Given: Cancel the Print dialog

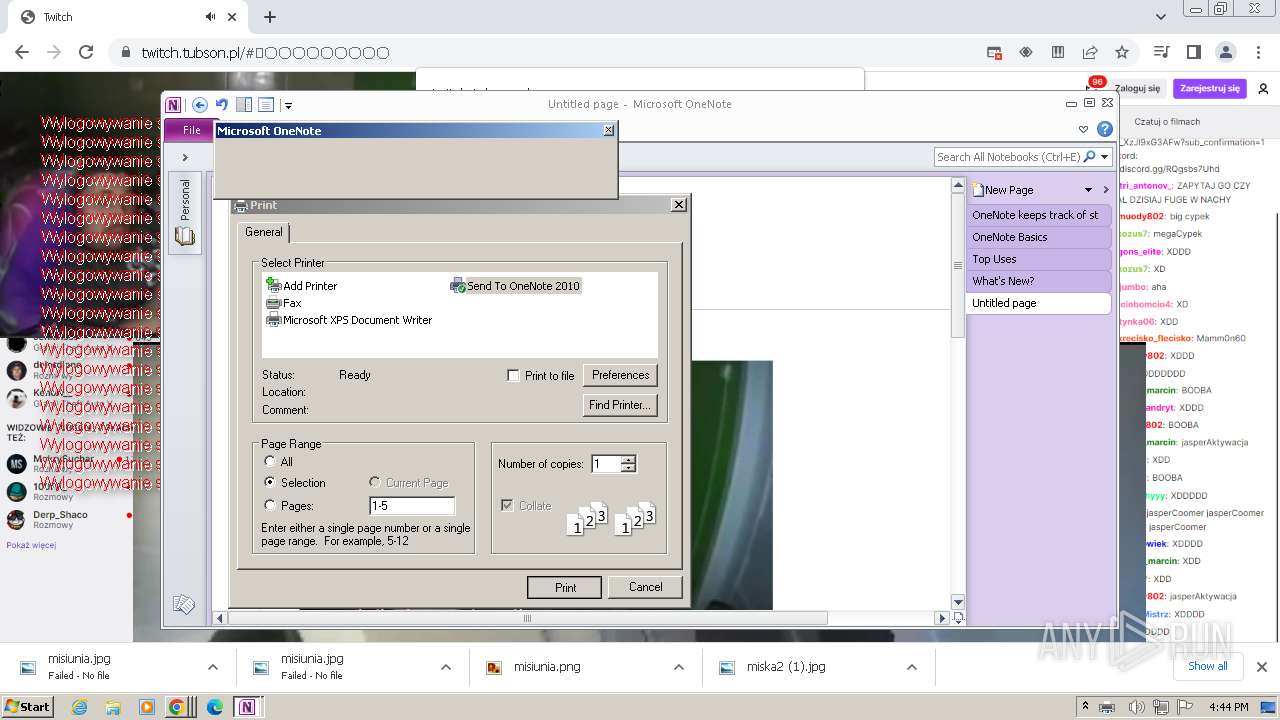Looking at the screenshot, I should click(645, 587).
